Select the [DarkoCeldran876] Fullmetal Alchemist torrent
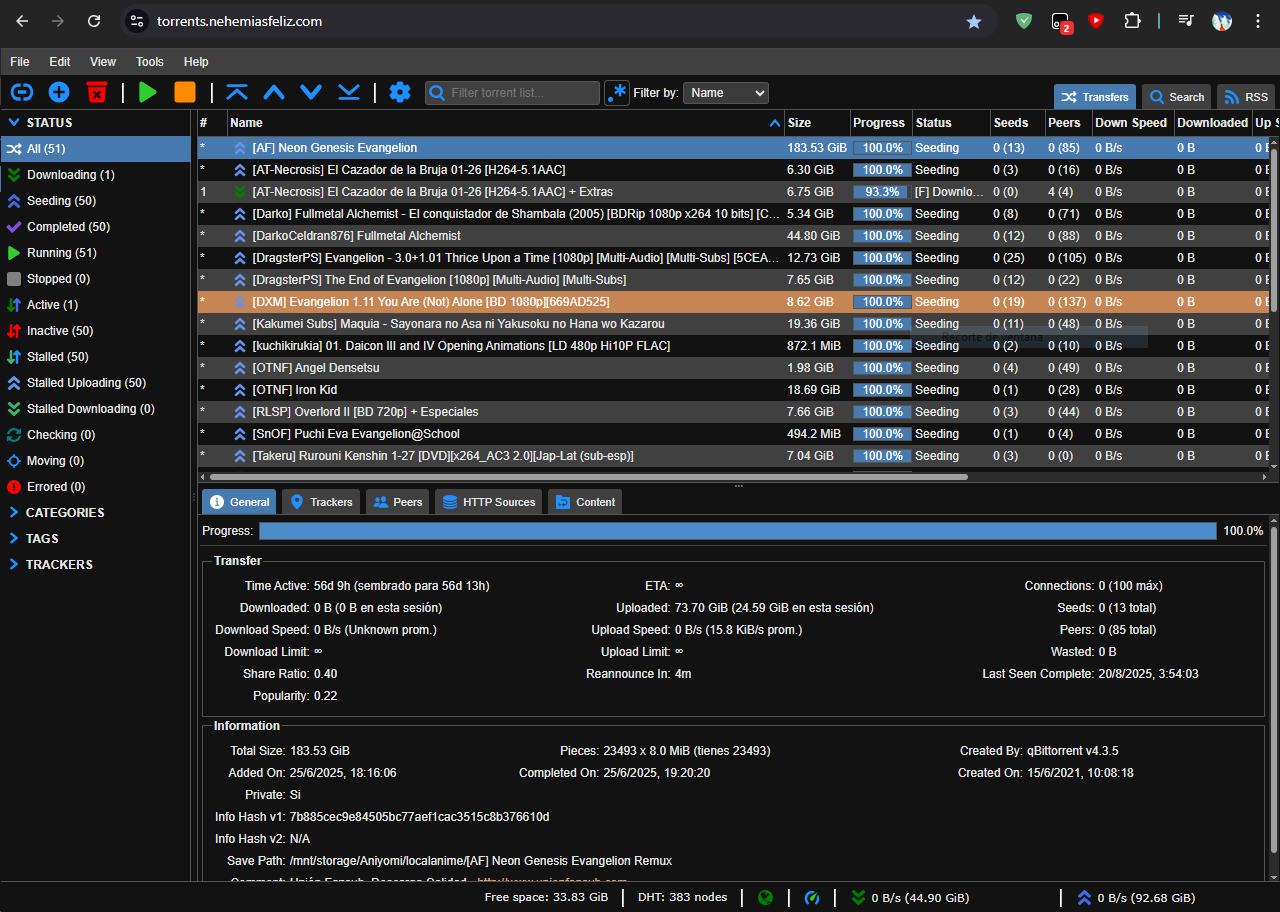Screen dimensions: 1280x912 click(x=734, y=235)
